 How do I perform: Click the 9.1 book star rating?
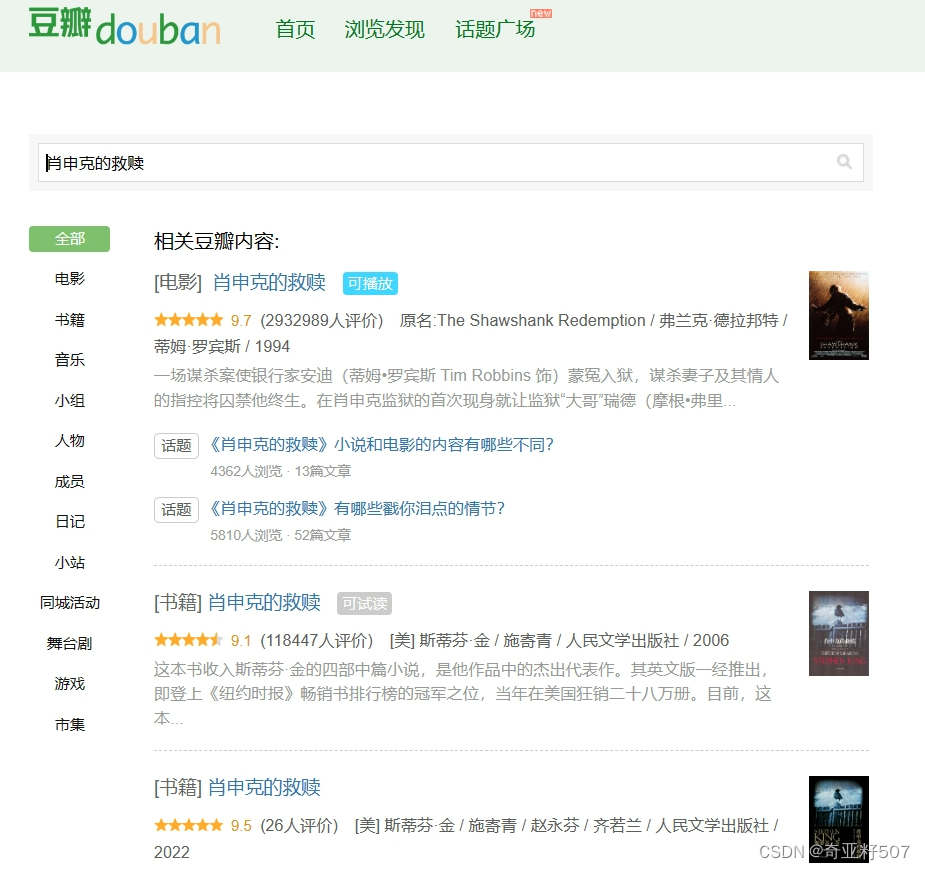point(203,640)
